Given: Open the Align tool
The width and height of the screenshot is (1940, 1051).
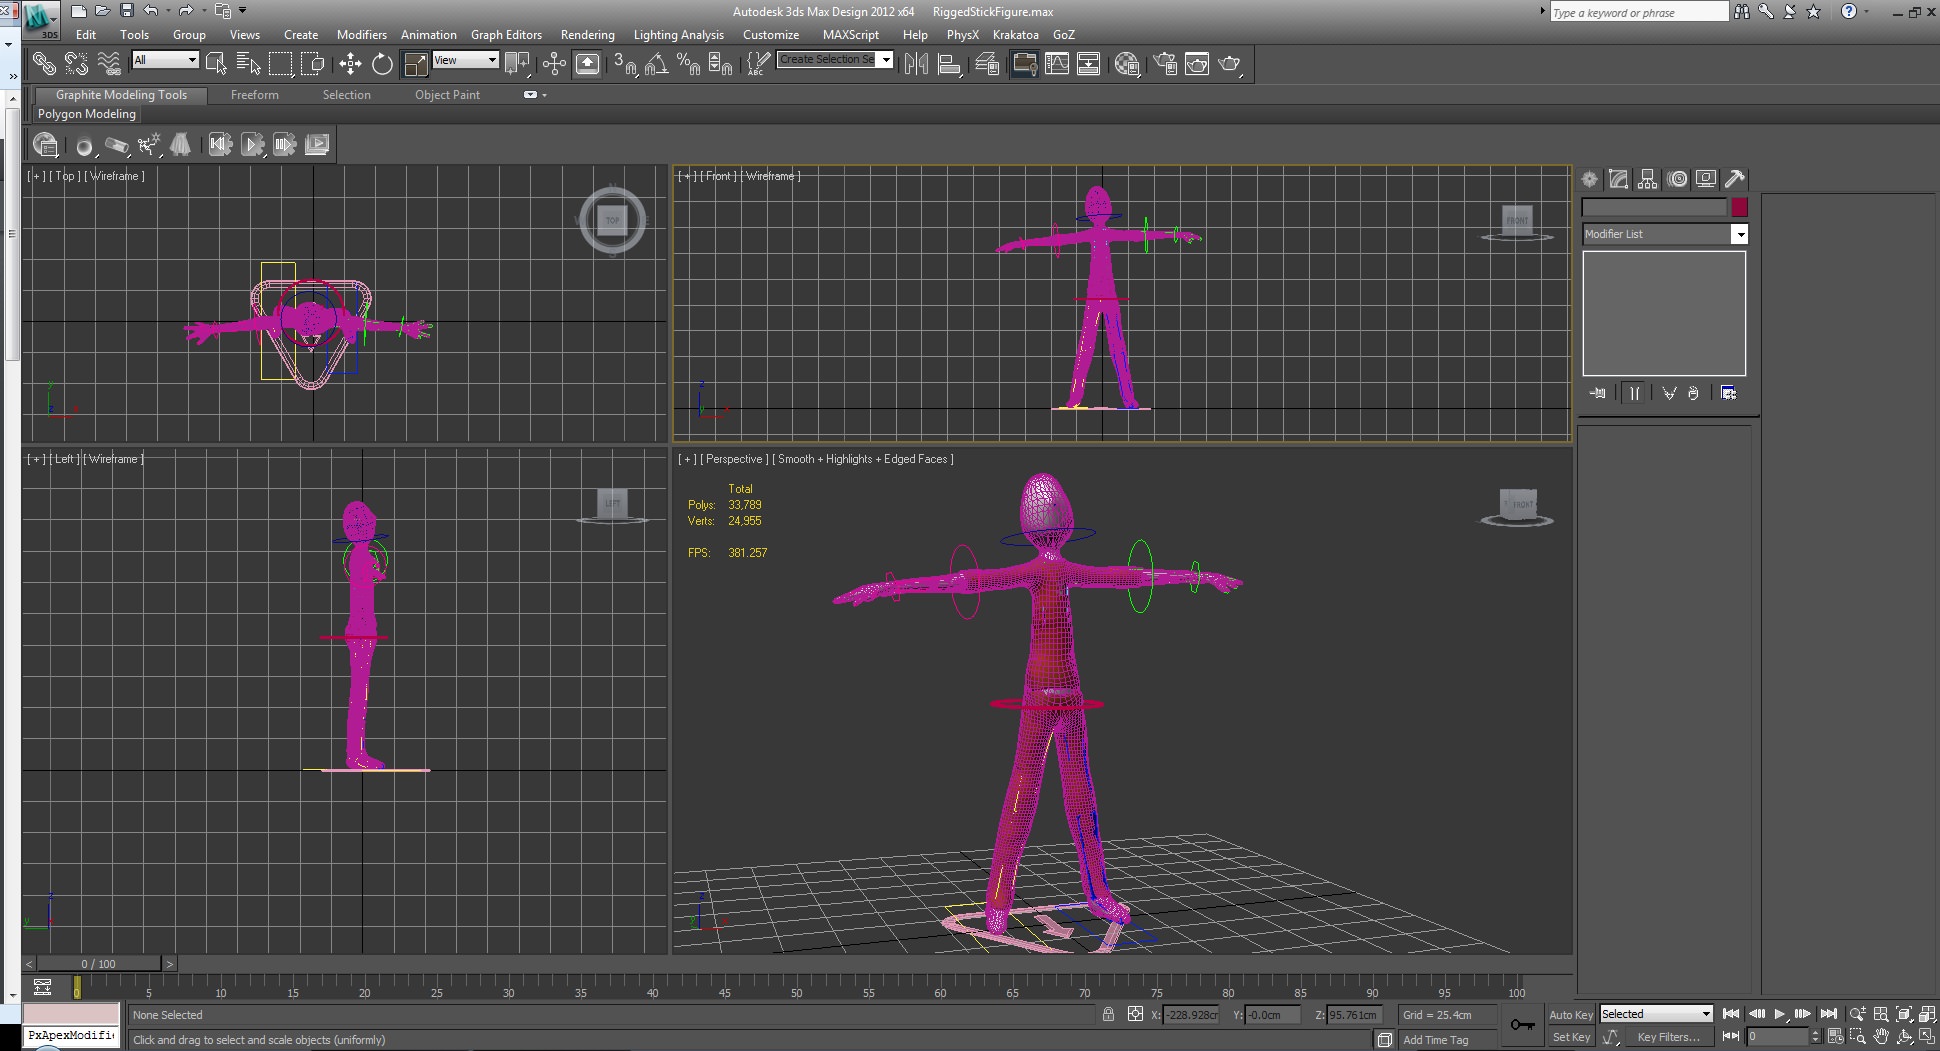Looking at the screenshot, I should [949, 64].
